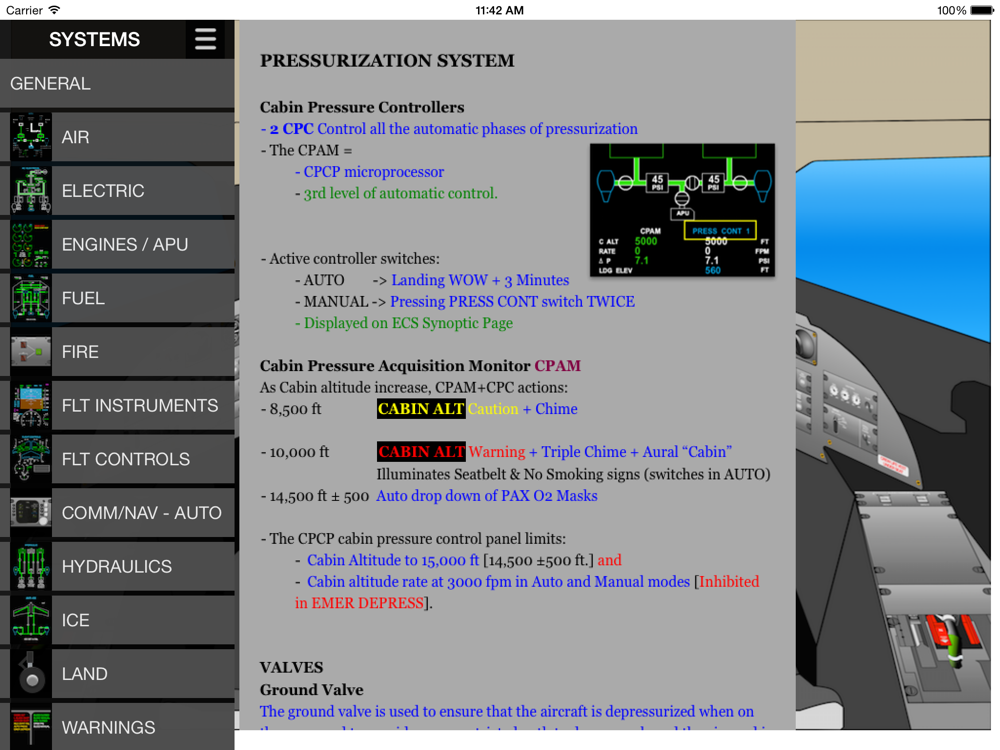Select the HYDRAULICS system icon
The height and width of the screenshot is (750, 1000).
pos(31,566)
